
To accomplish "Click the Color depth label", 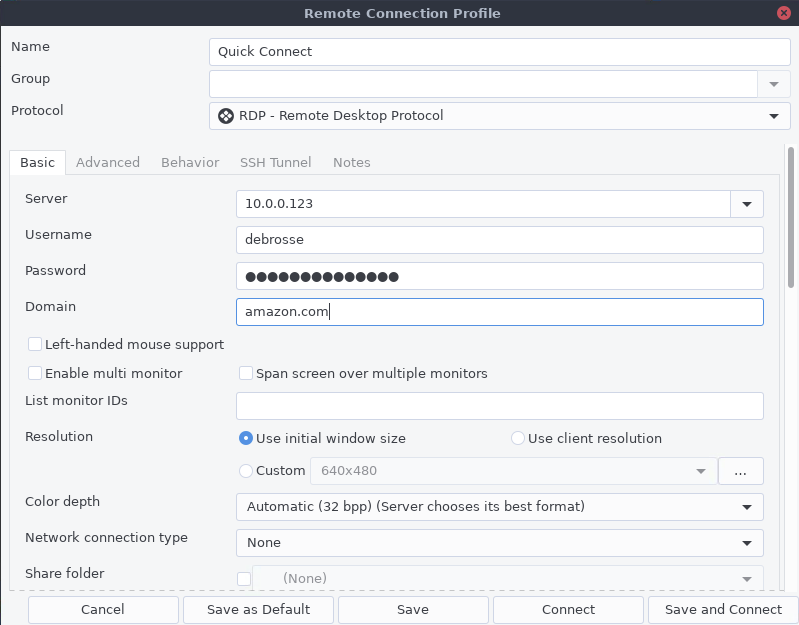I will (x=62, y=502).
